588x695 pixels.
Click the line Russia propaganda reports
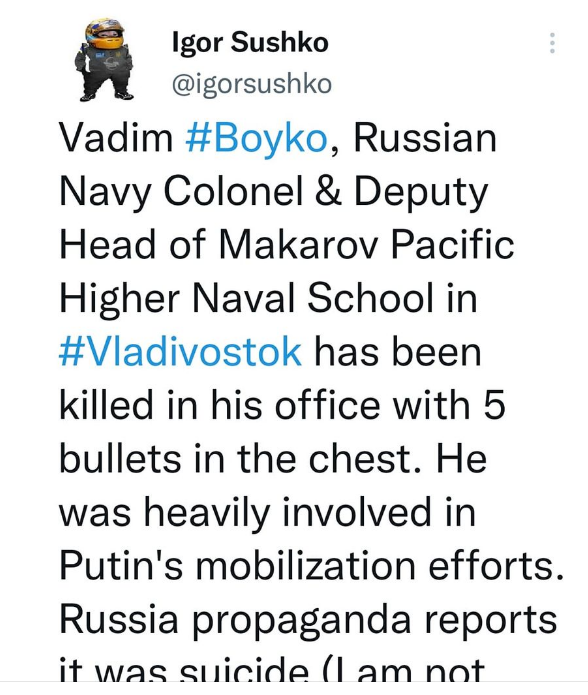point(308,621)
